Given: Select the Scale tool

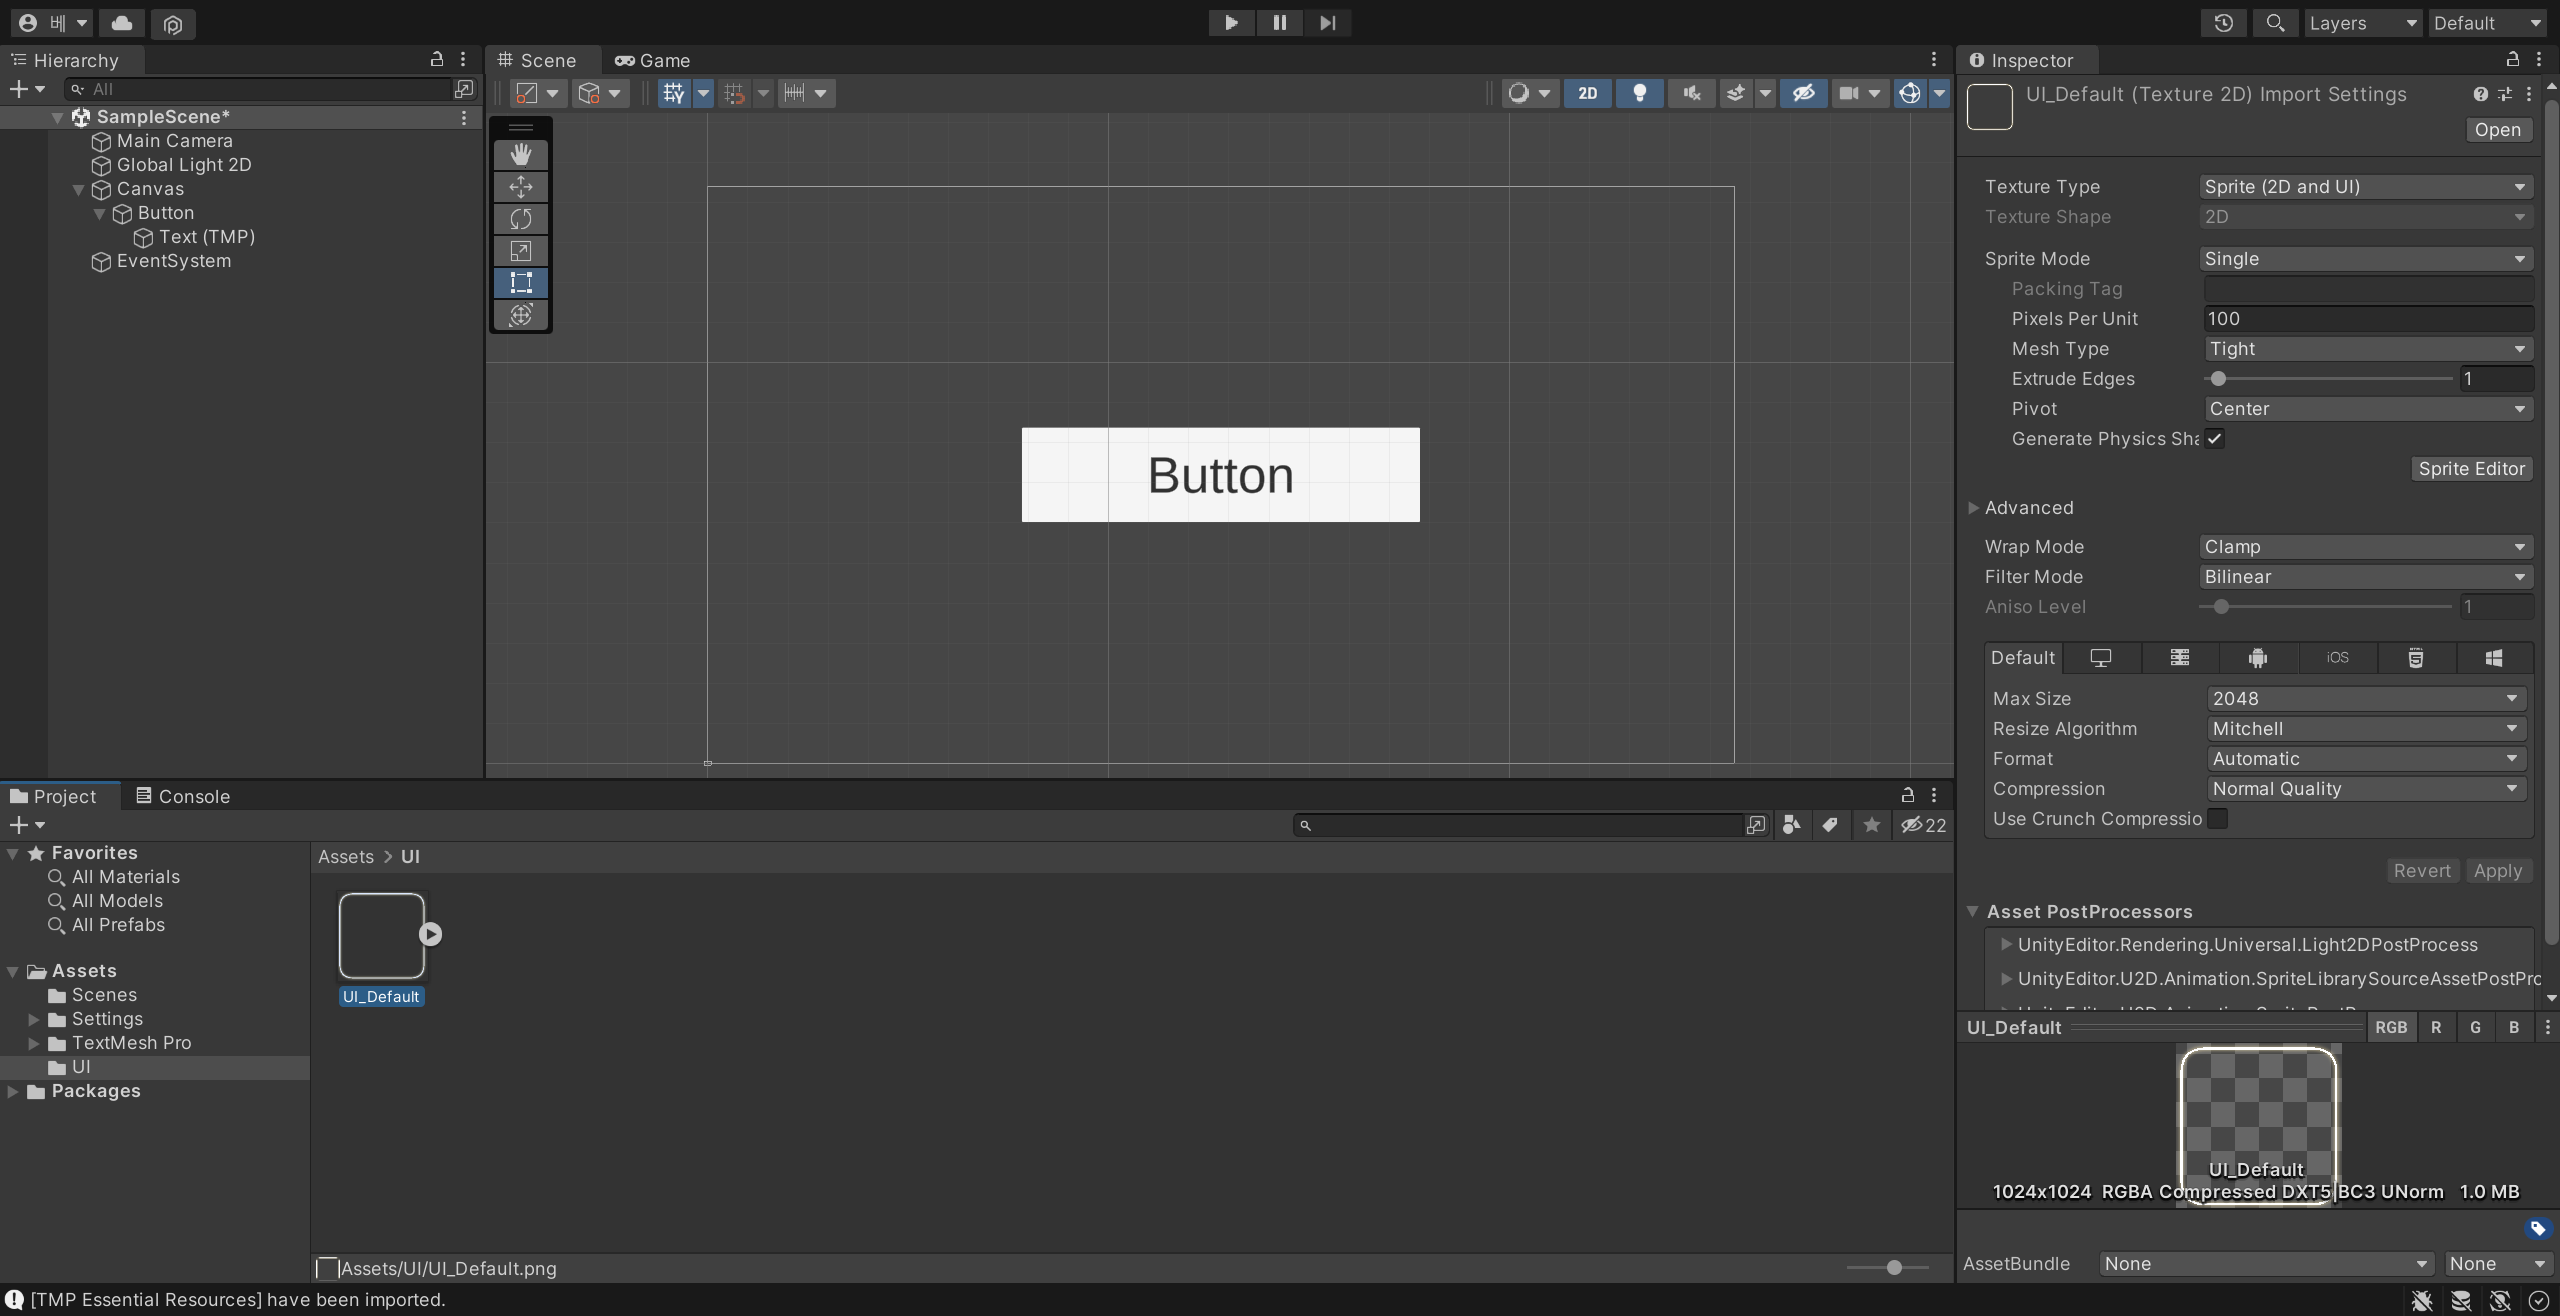Looking at the screenshot, I should coord(520,251).
